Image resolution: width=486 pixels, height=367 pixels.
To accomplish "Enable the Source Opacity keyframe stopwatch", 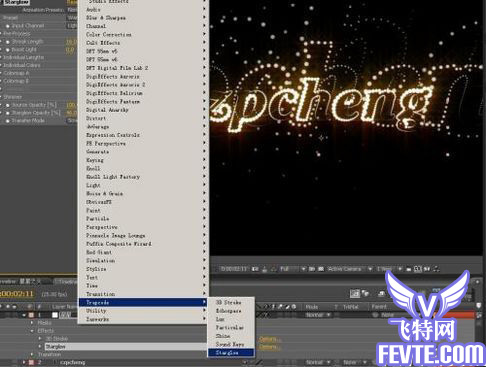I will pos(8,105).
